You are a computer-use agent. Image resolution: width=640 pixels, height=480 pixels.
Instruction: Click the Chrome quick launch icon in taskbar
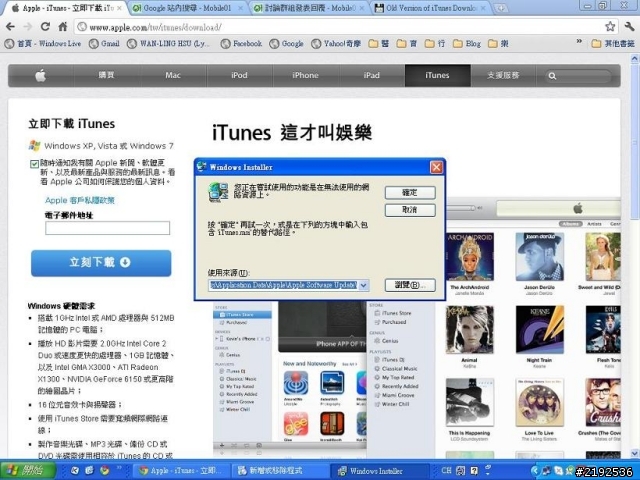click(x=105, y=470)
